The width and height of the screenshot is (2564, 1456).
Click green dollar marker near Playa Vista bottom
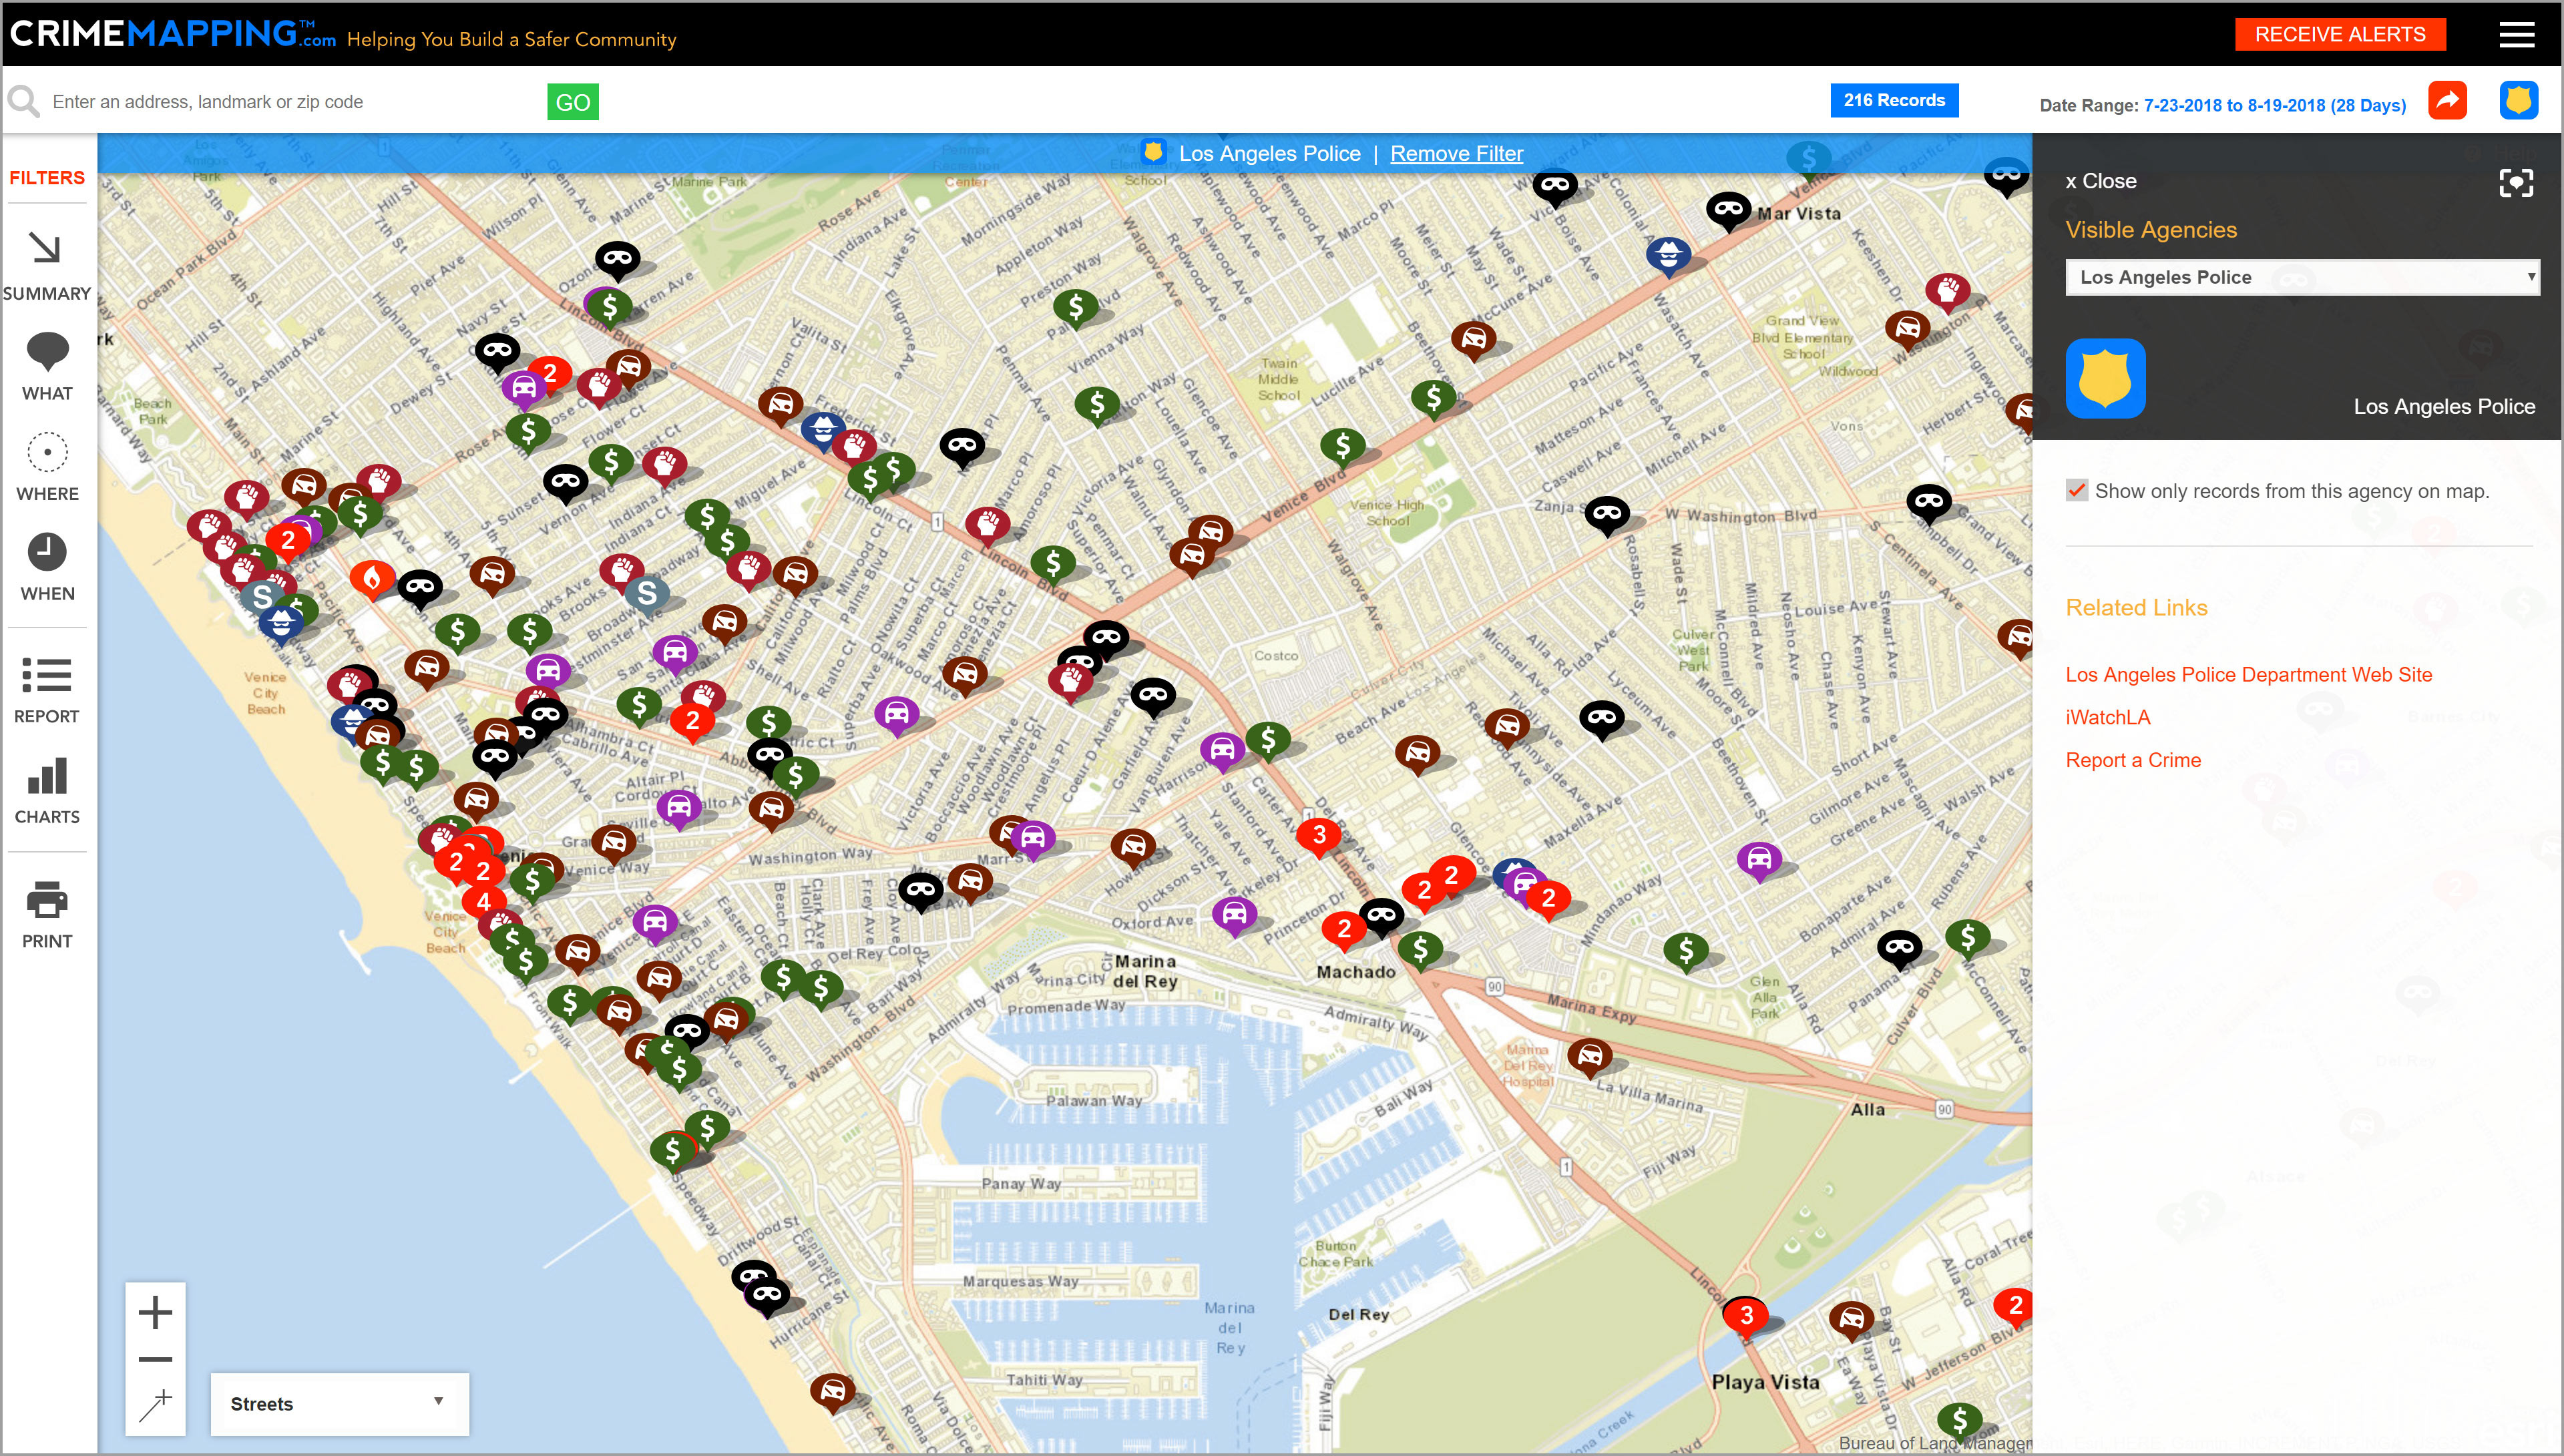point(1959,1420)
